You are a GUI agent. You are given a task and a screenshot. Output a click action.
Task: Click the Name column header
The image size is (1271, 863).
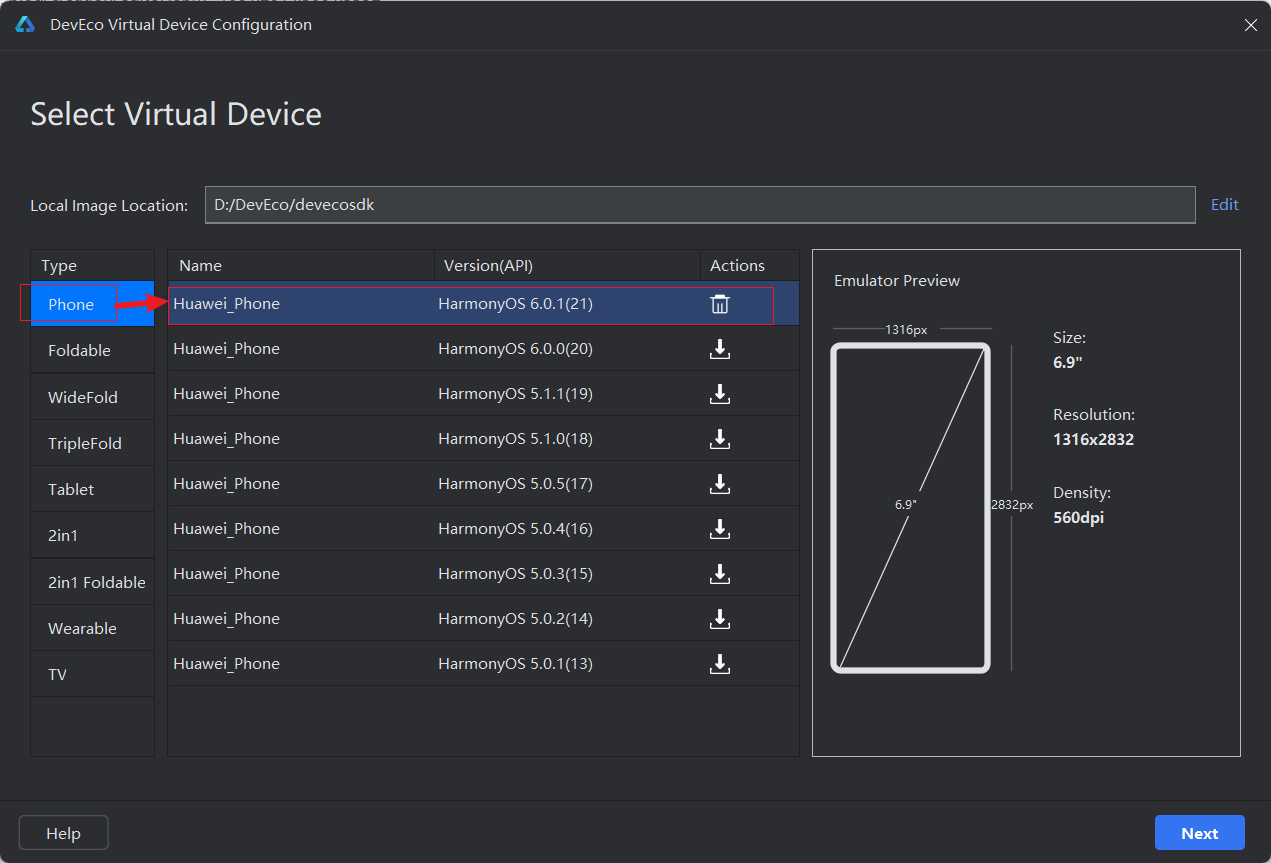[301, 265]
